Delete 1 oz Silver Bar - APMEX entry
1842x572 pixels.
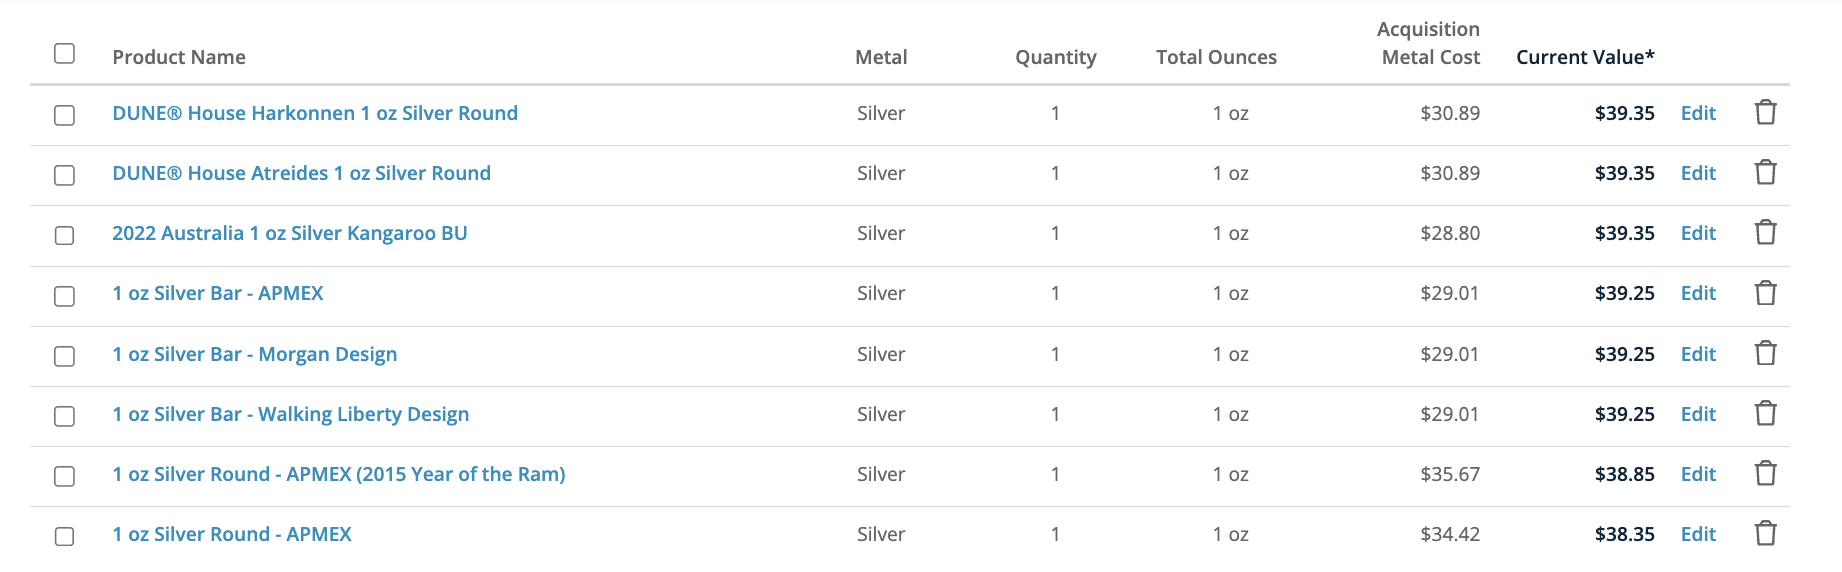click(1766, 293)
